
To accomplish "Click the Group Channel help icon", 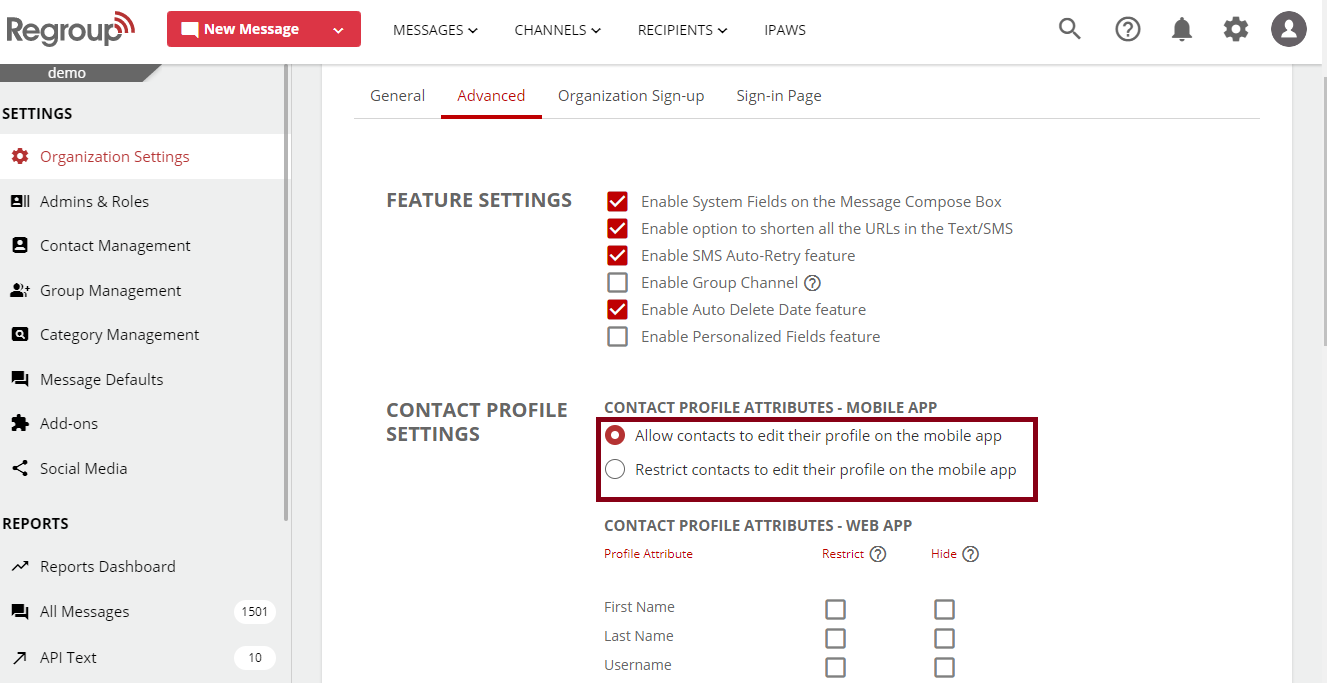I will tap(812, 283).
